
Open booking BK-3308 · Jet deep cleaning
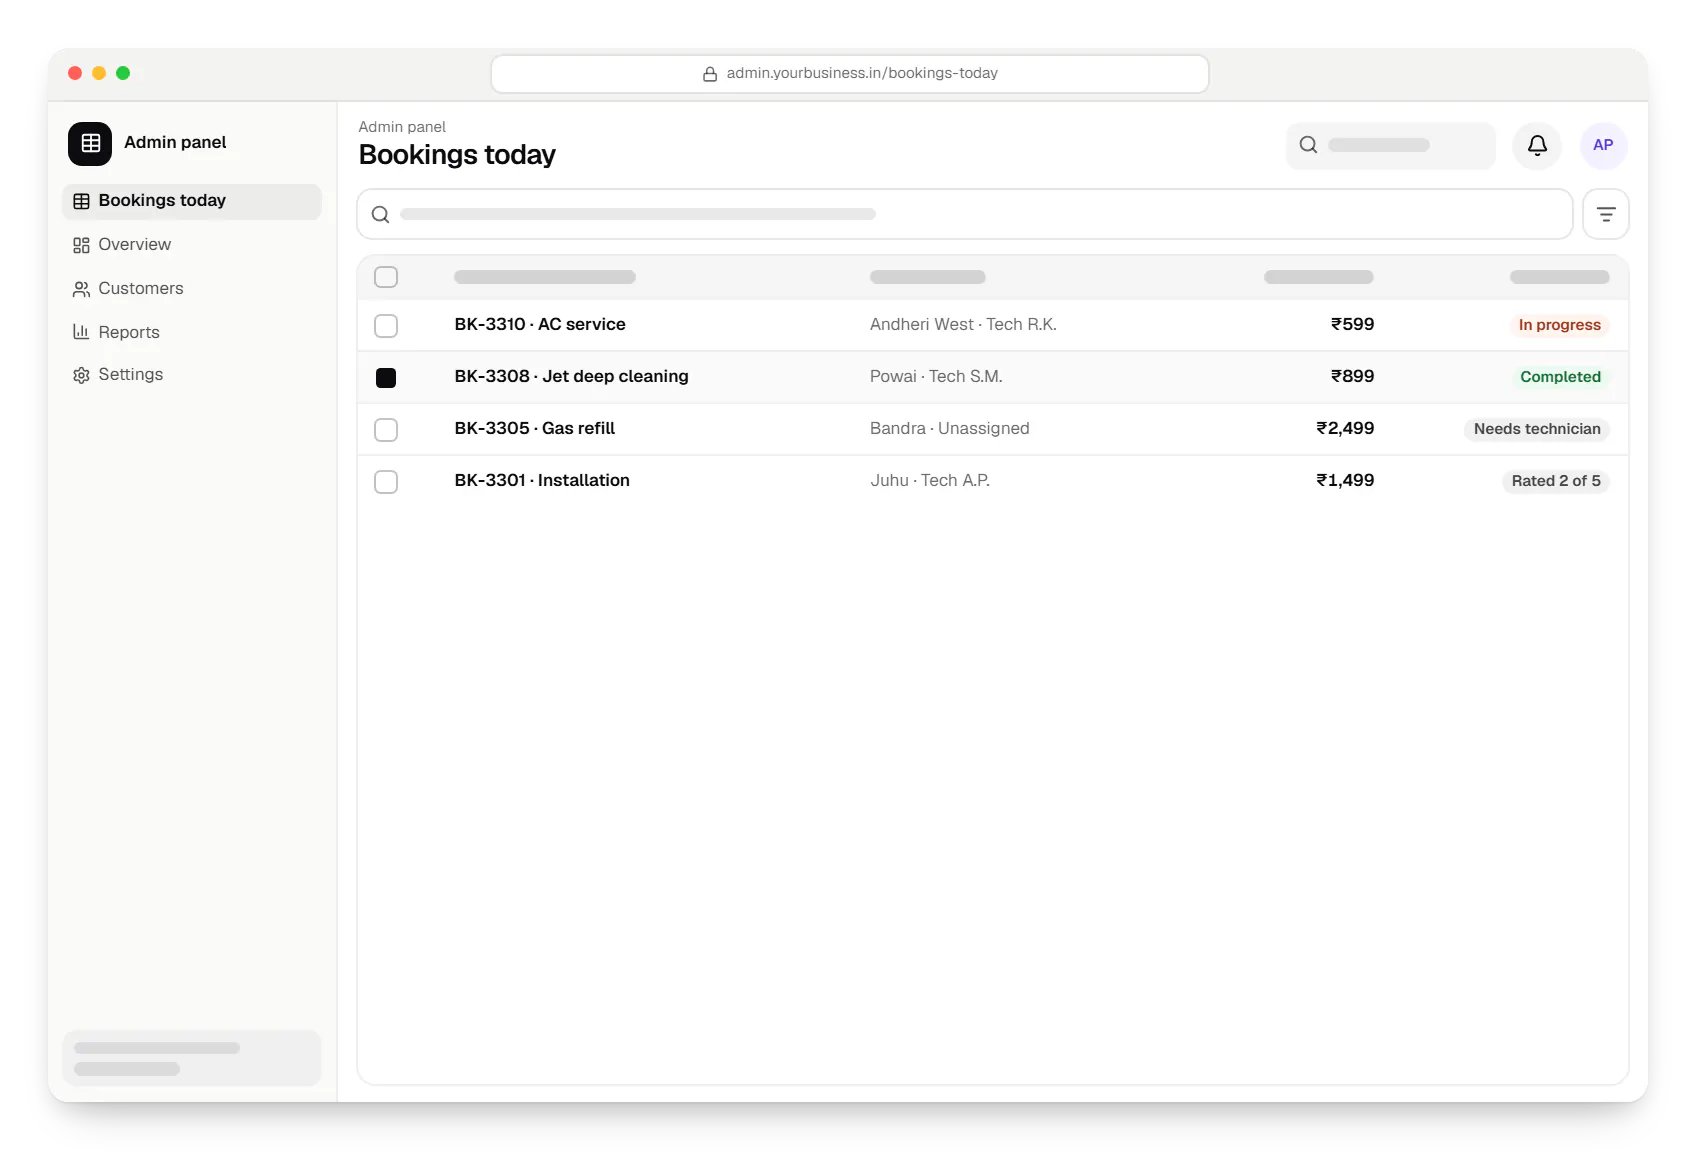(571, 377)
